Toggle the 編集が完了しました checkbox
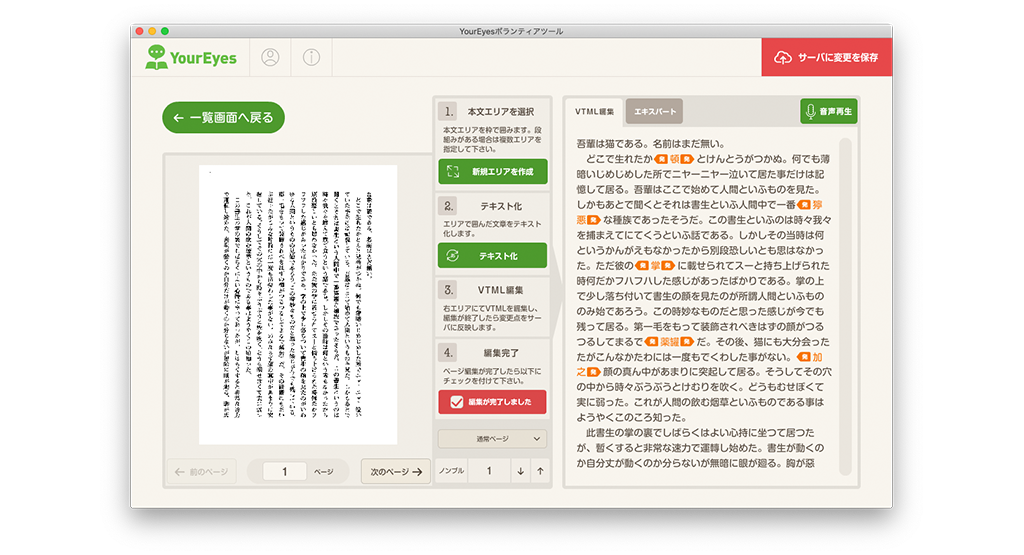The height and width of the screenshot is (555, 1024). click(x=457, y=402)
